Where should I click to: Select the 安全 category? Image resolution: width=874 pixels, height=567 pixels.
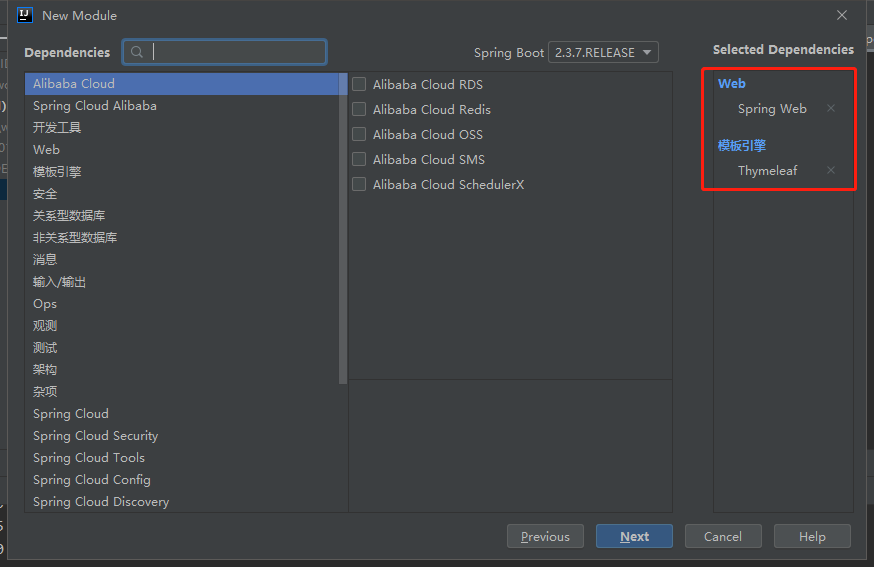pos(182,193)
